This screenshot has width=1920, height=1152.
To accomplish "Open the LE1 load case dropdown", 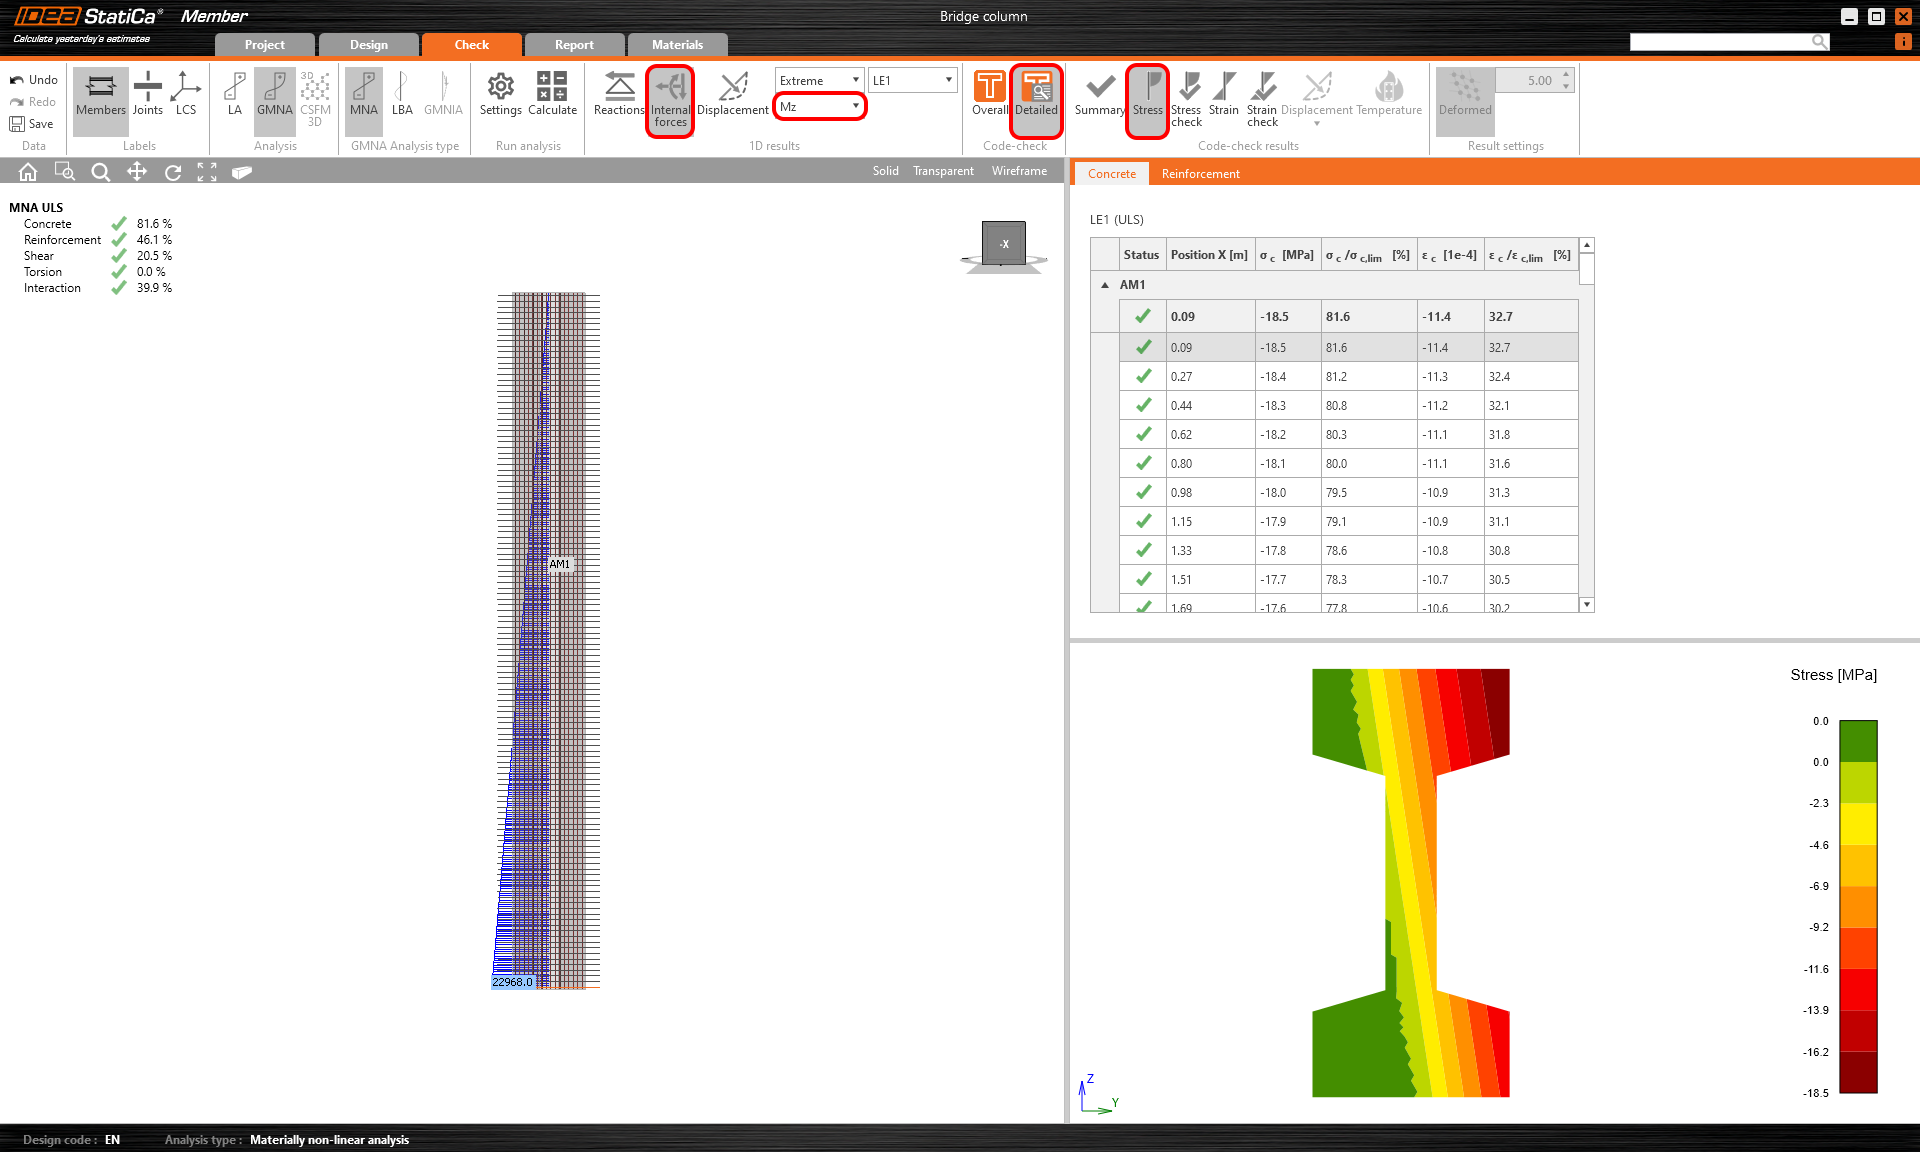I will click(x=912, y=80).
